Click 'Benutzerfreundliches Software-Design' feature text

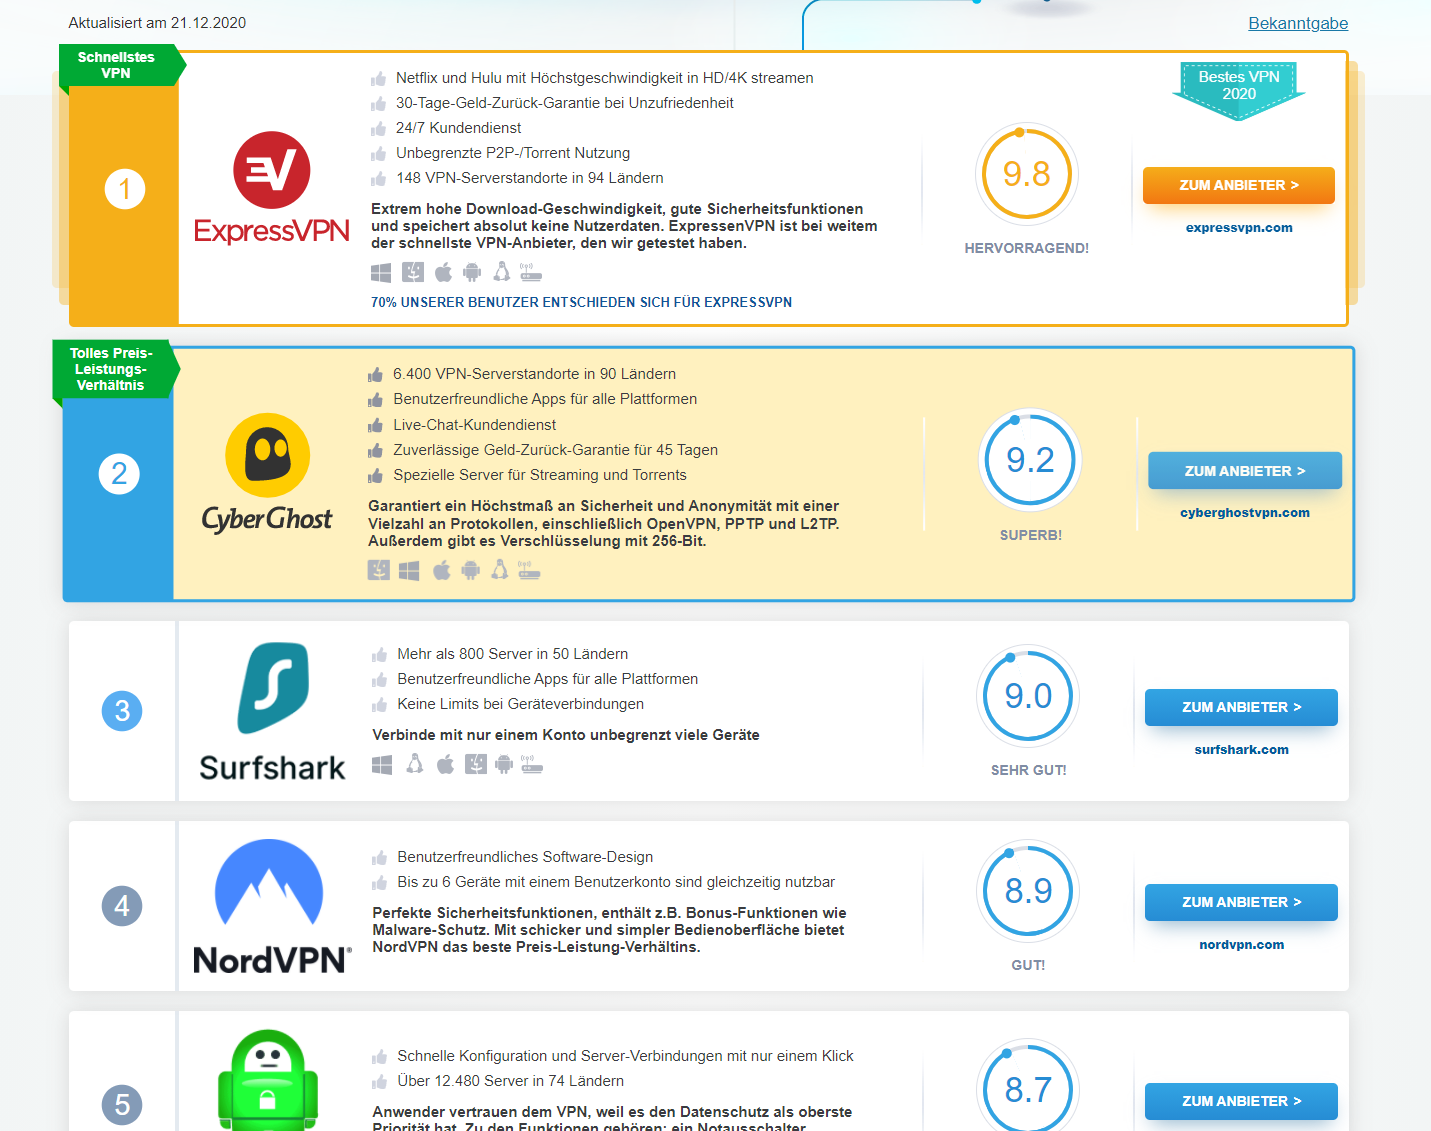coord(525,857)
